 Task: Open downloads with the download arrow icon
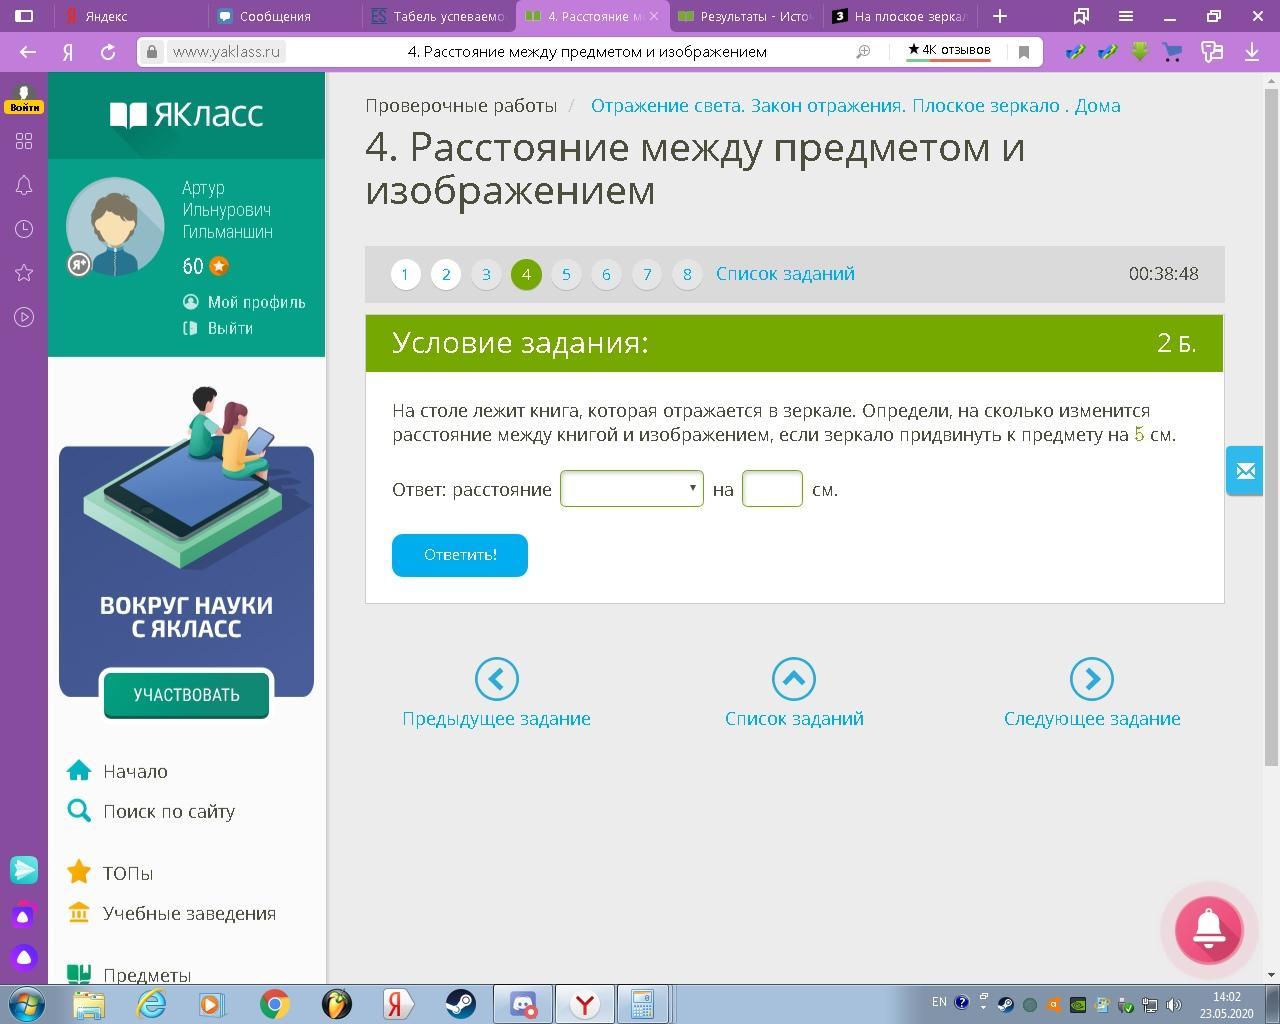click(x=1252, y=52)
